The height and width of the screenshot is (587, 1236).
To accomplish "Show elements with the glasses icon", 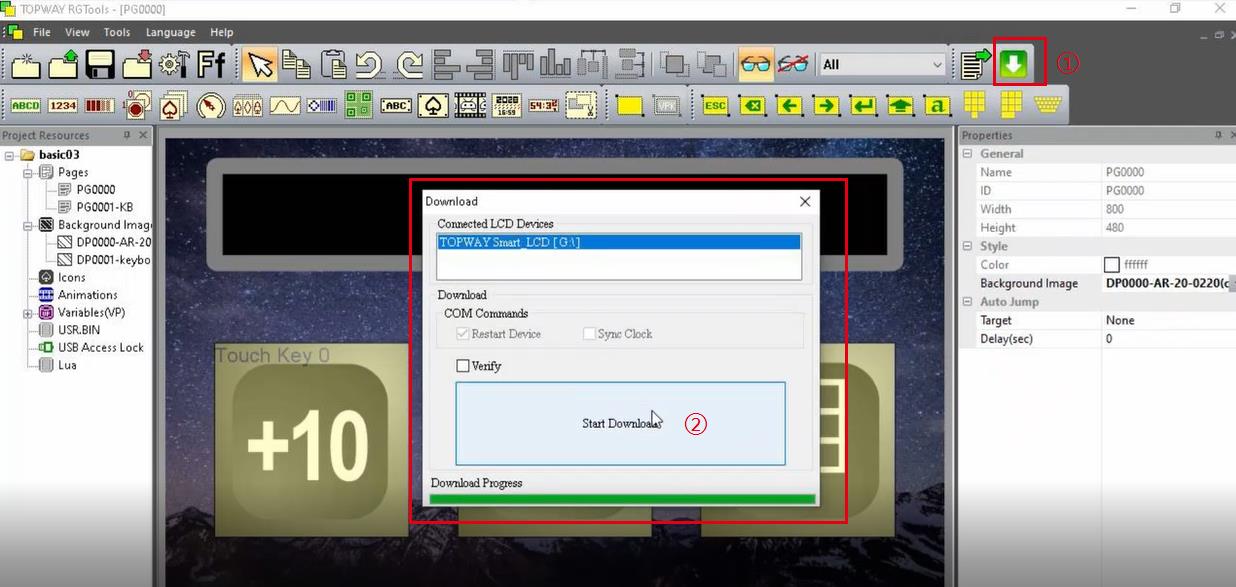I will 755,65.
